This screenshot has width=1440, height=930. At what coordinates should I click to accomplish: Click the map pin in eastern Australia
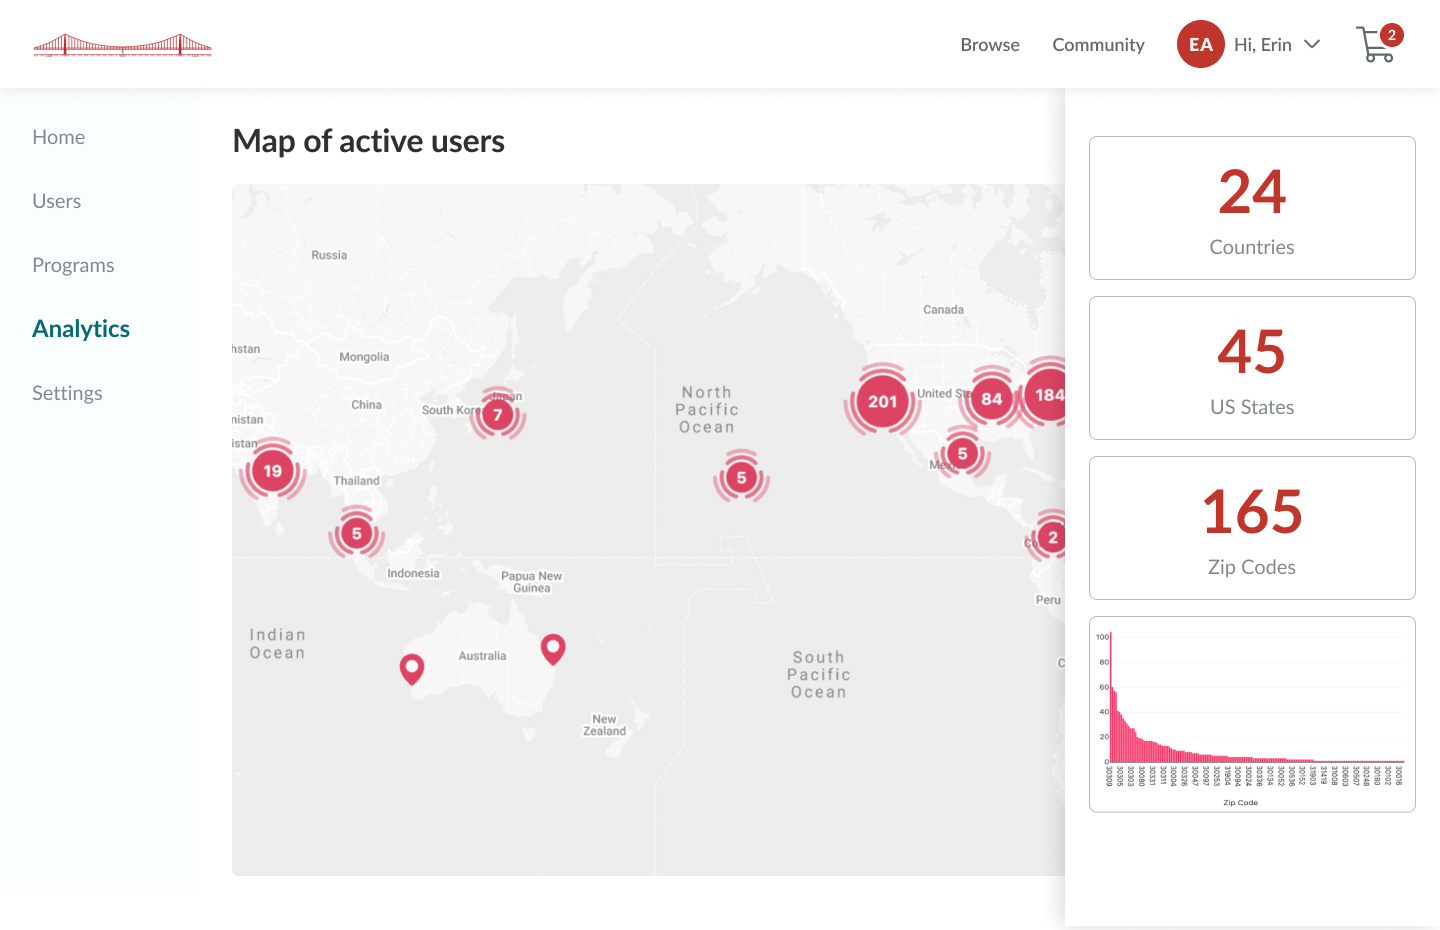tap(553, 648)
